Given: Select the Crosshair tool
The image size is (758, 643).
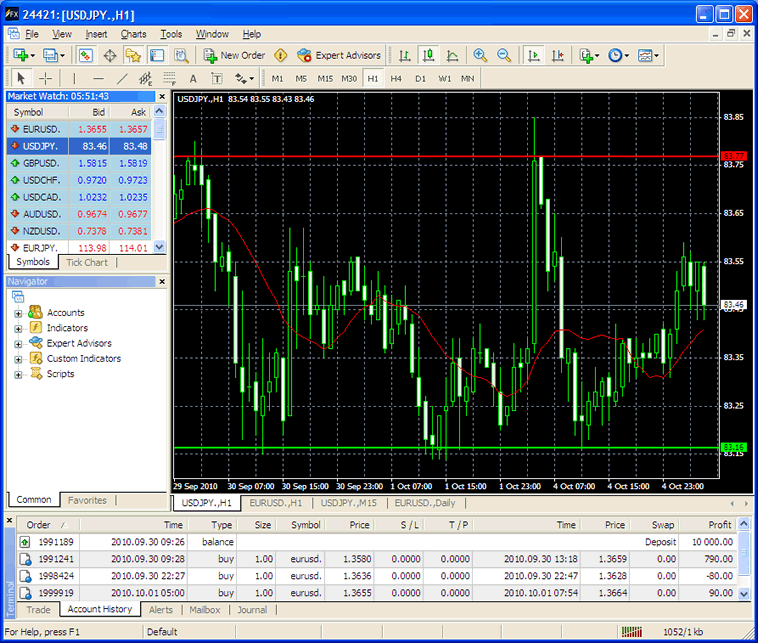Looking at the screenshot, I should (45, 78).
